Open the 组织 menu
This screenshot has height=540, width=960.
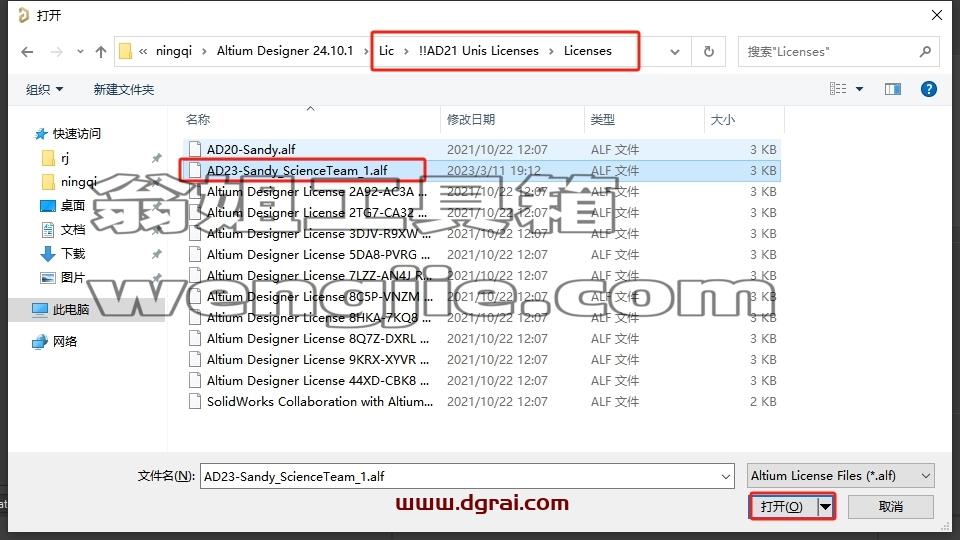[x=44, y=89]
